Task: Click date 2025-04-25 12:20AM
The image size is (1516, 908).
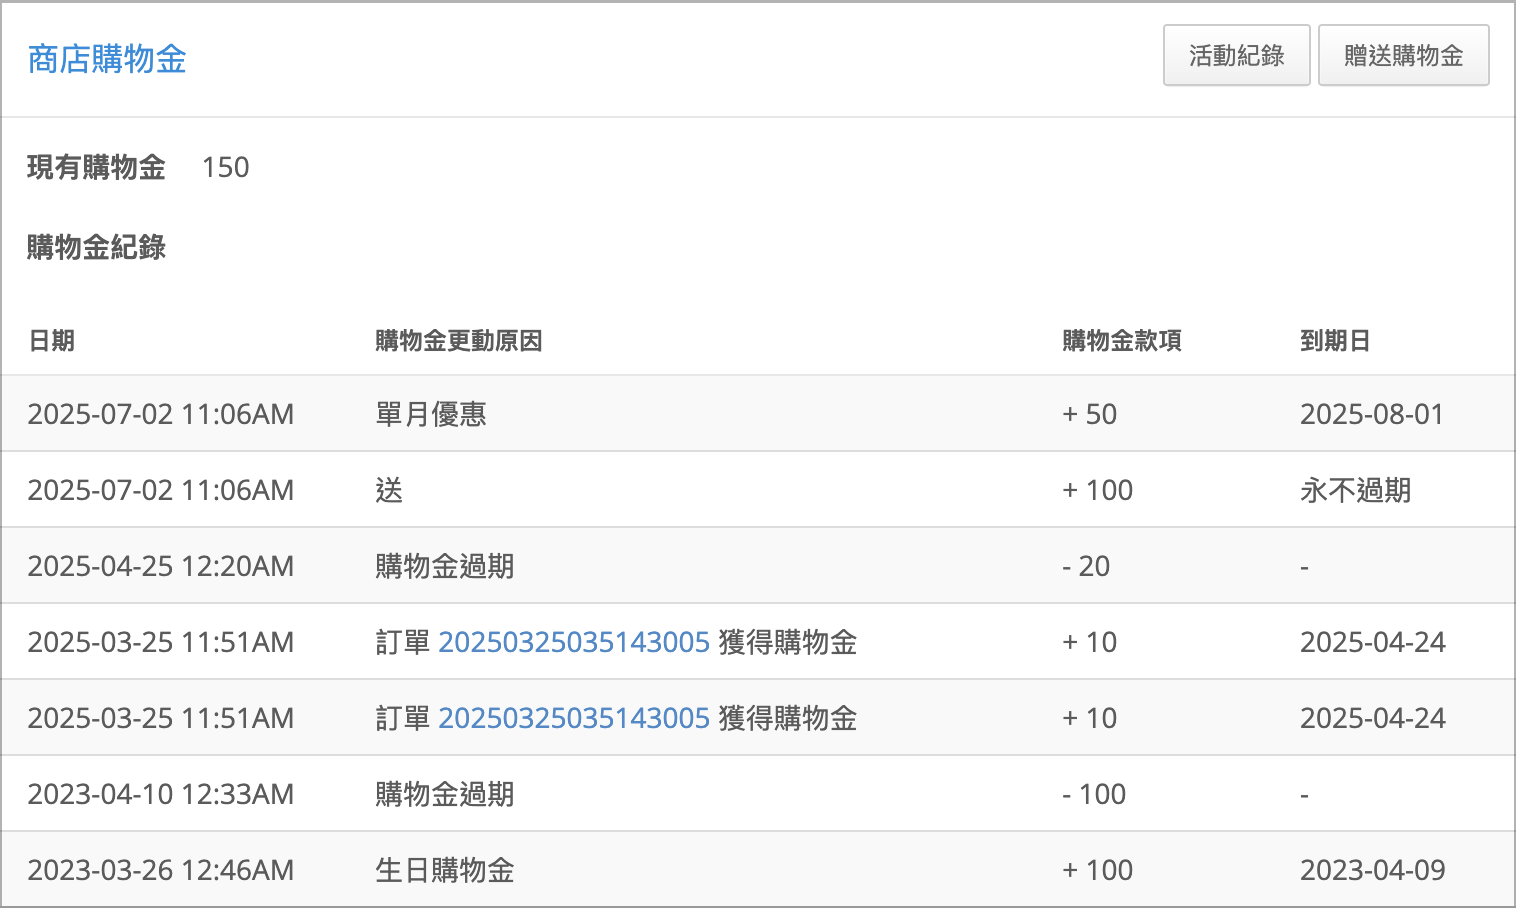Action: tap(161, 566)
